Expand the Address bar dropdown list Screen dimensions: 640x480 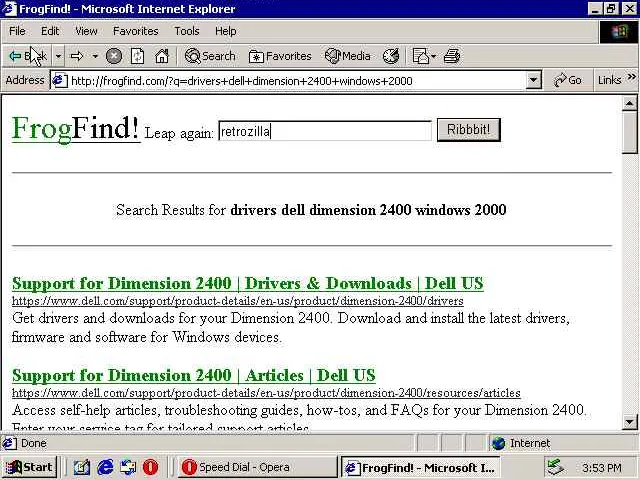point(533,80)
